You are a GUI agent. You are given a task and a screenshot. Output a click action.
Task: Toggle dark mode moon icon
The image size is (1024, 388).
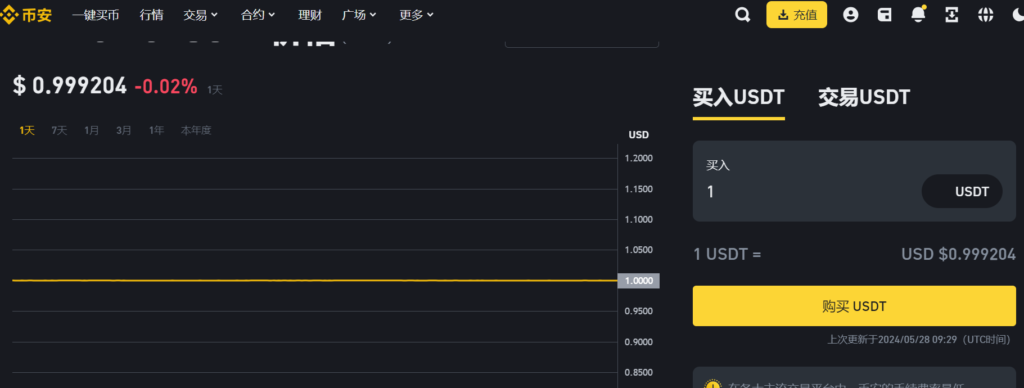pos(1017,14)
